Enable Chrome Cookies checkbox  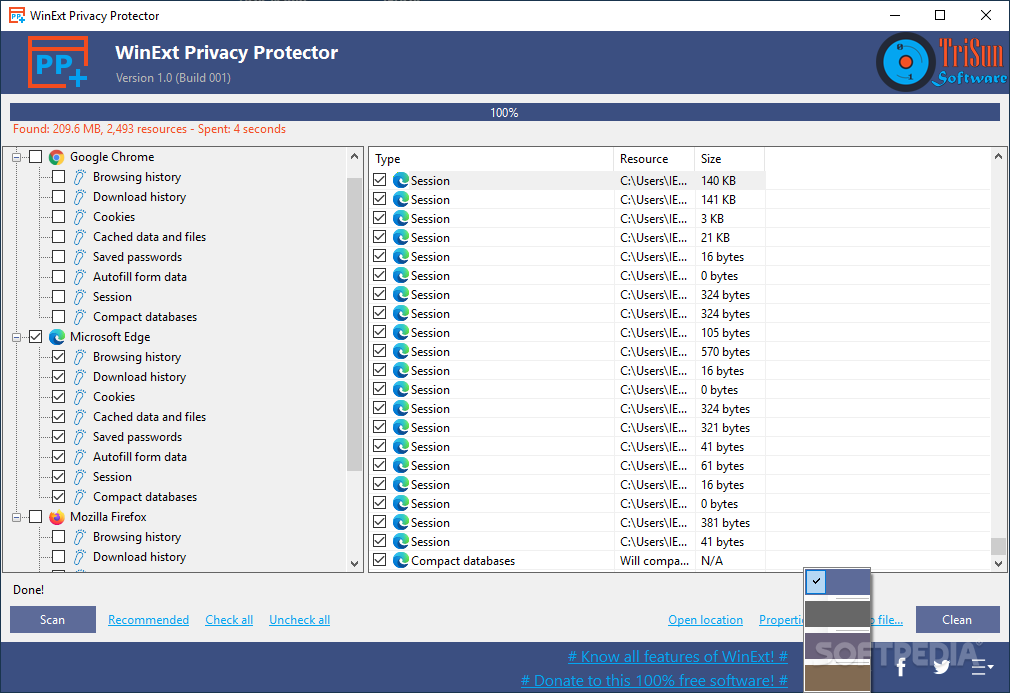click(x=59, y=216)
